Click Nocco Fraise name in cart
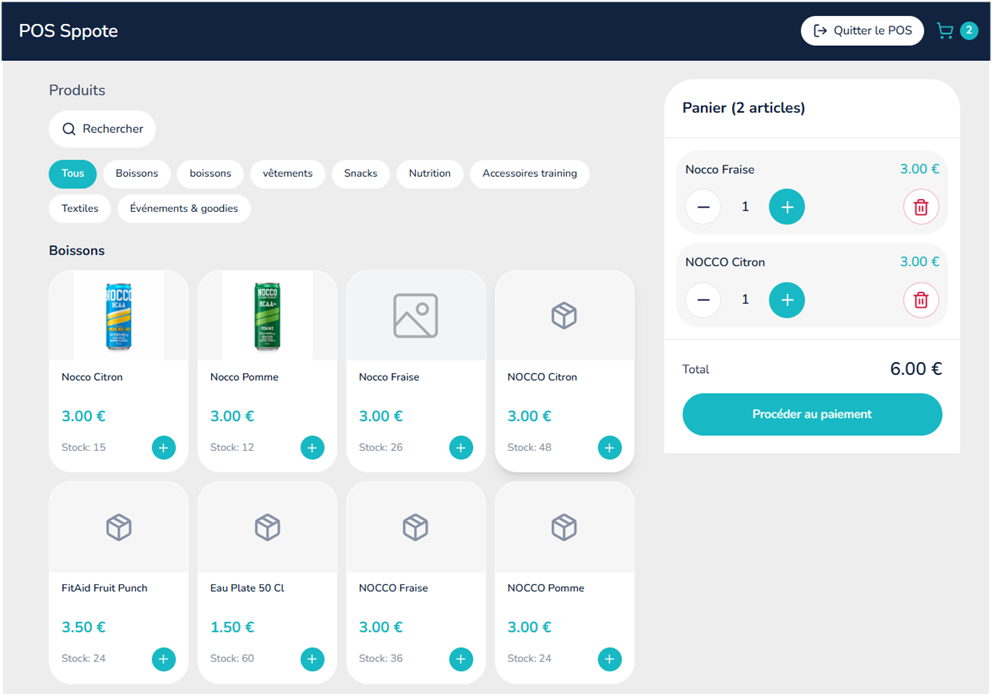 pos(720,170)
